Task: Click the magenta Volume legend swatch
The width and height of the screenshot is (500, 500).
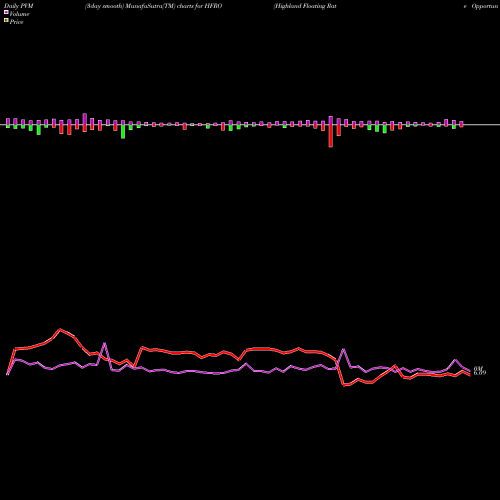Action: pos(6,12)
